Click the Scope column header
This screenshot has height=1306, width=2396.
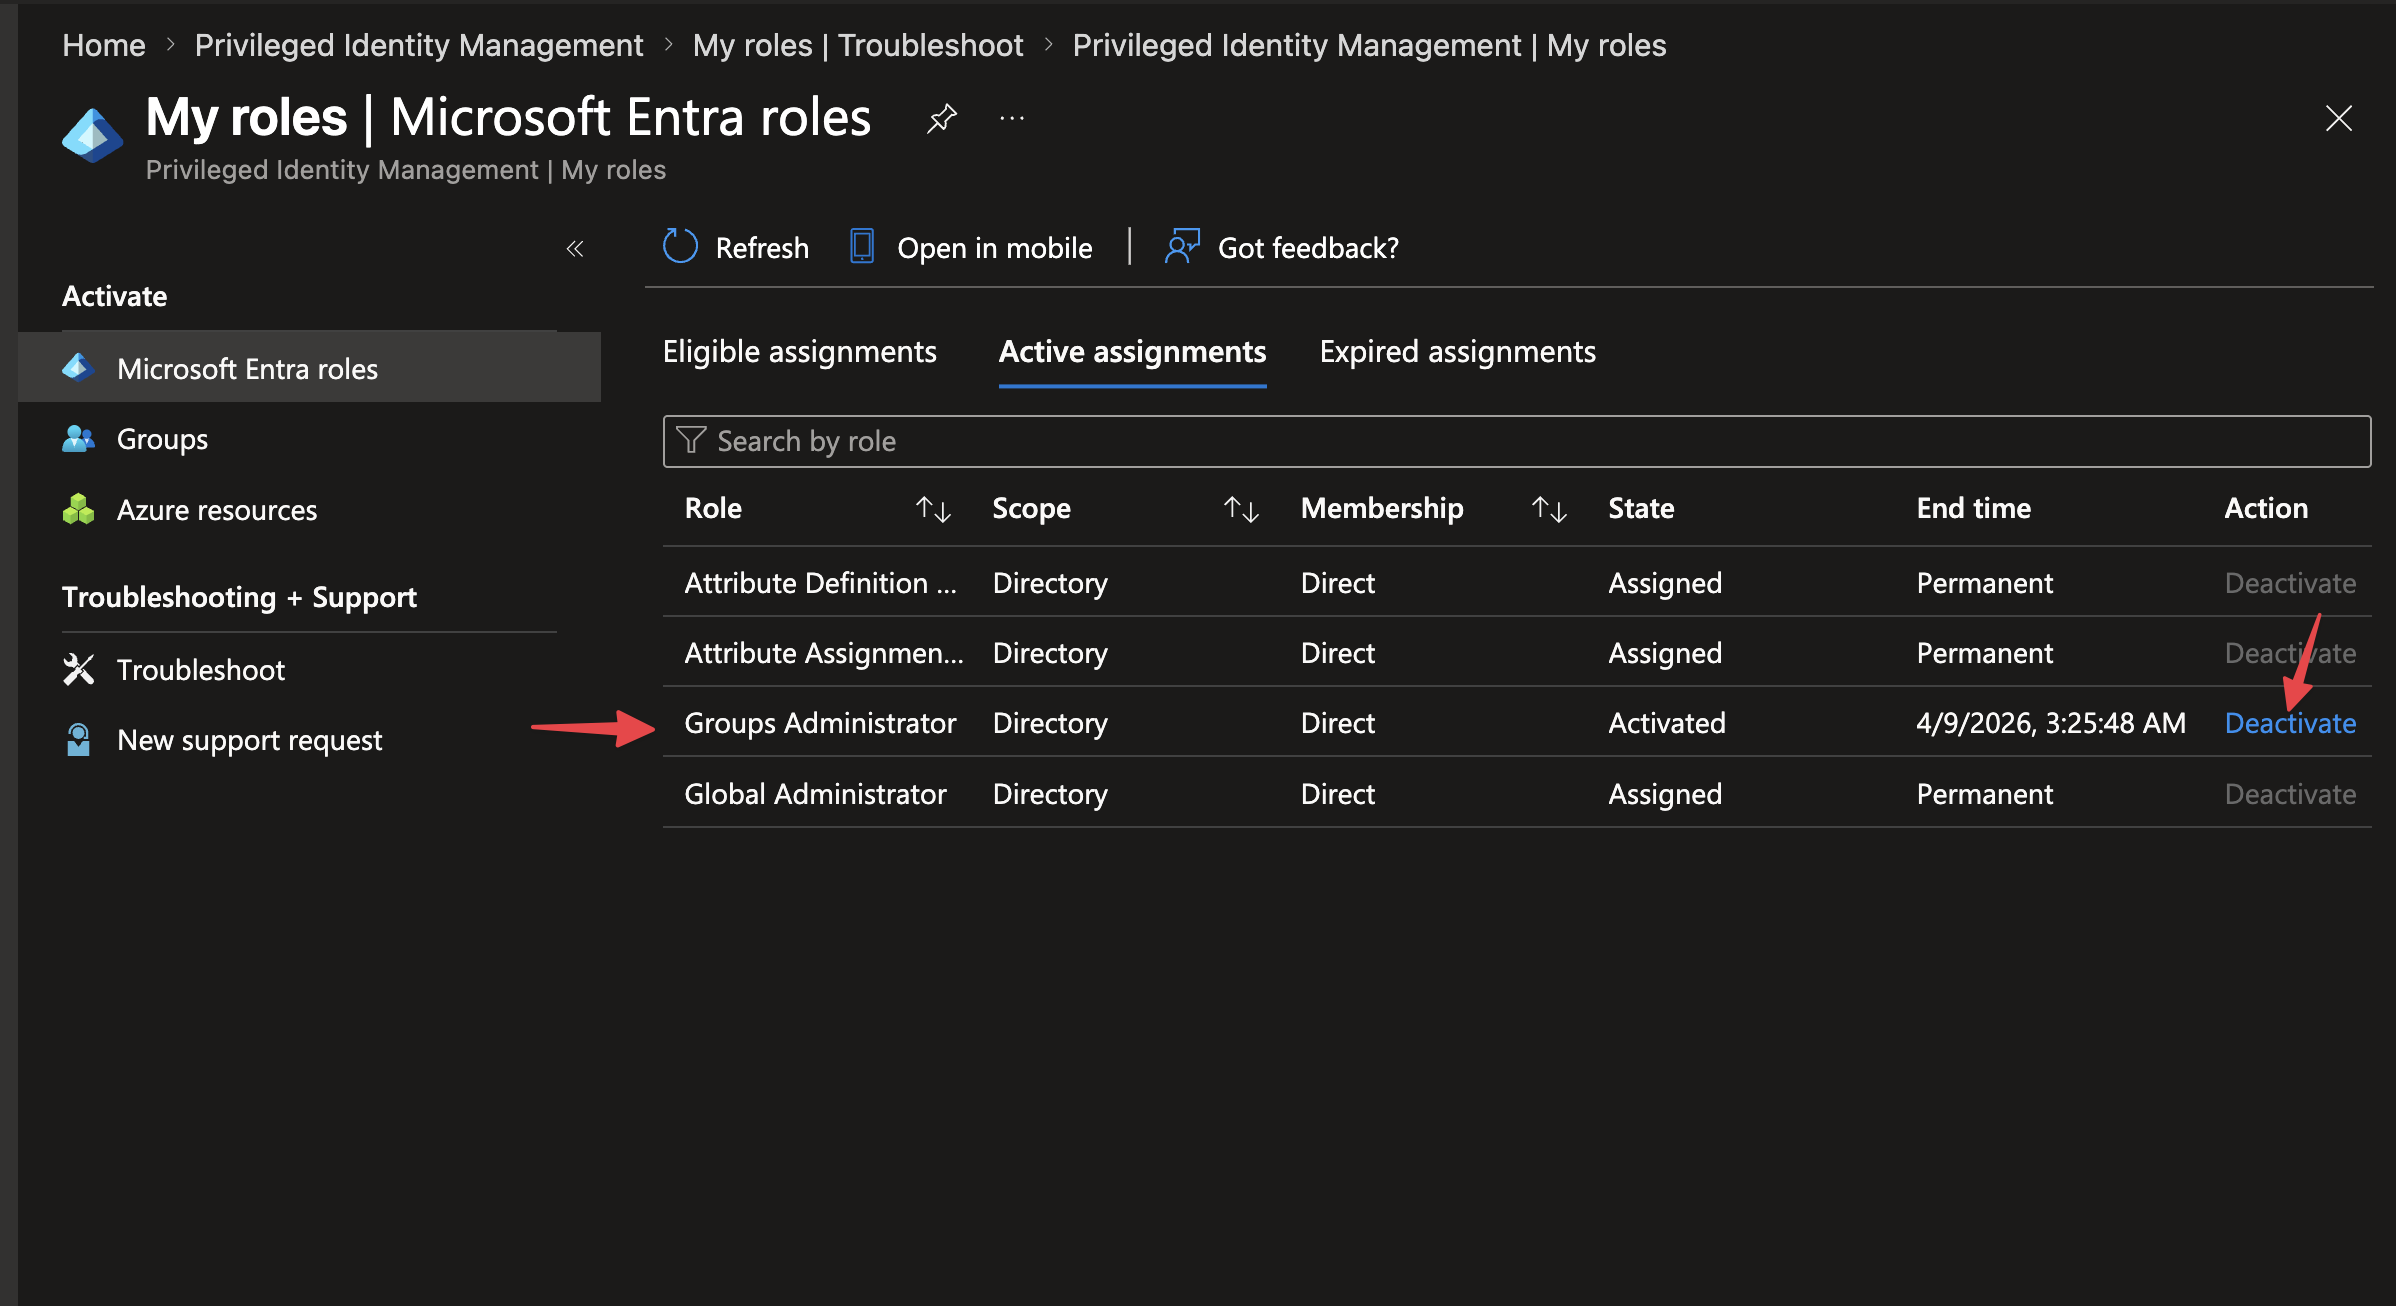[1031, 508]
